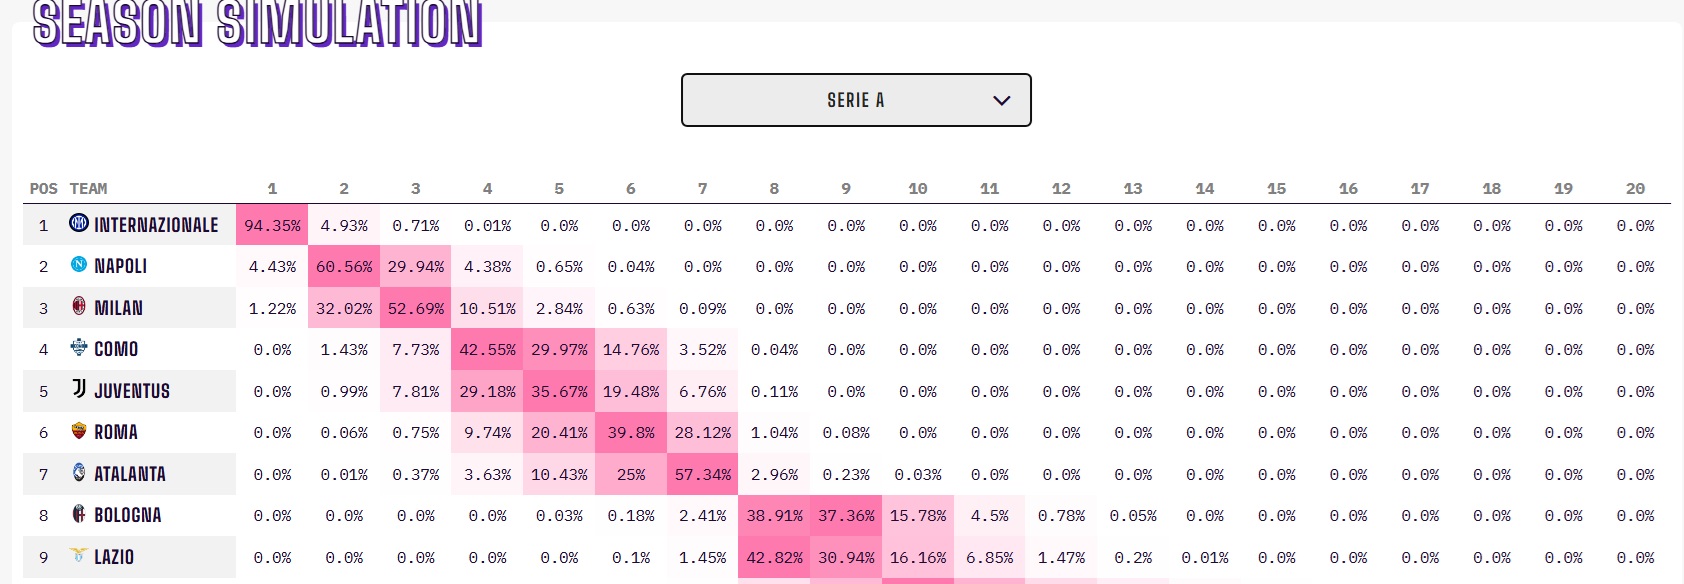Click the Juventus team name

pos(132,391)
